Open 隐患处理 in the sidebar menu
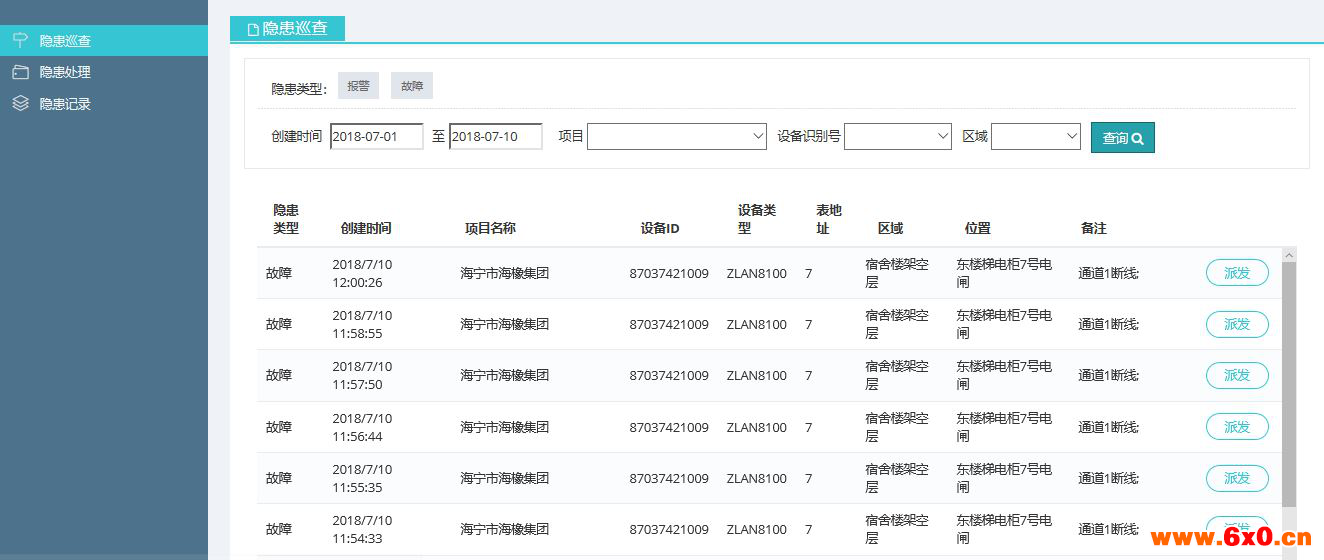Screen dimensions: 1324x560 point(65,72)
